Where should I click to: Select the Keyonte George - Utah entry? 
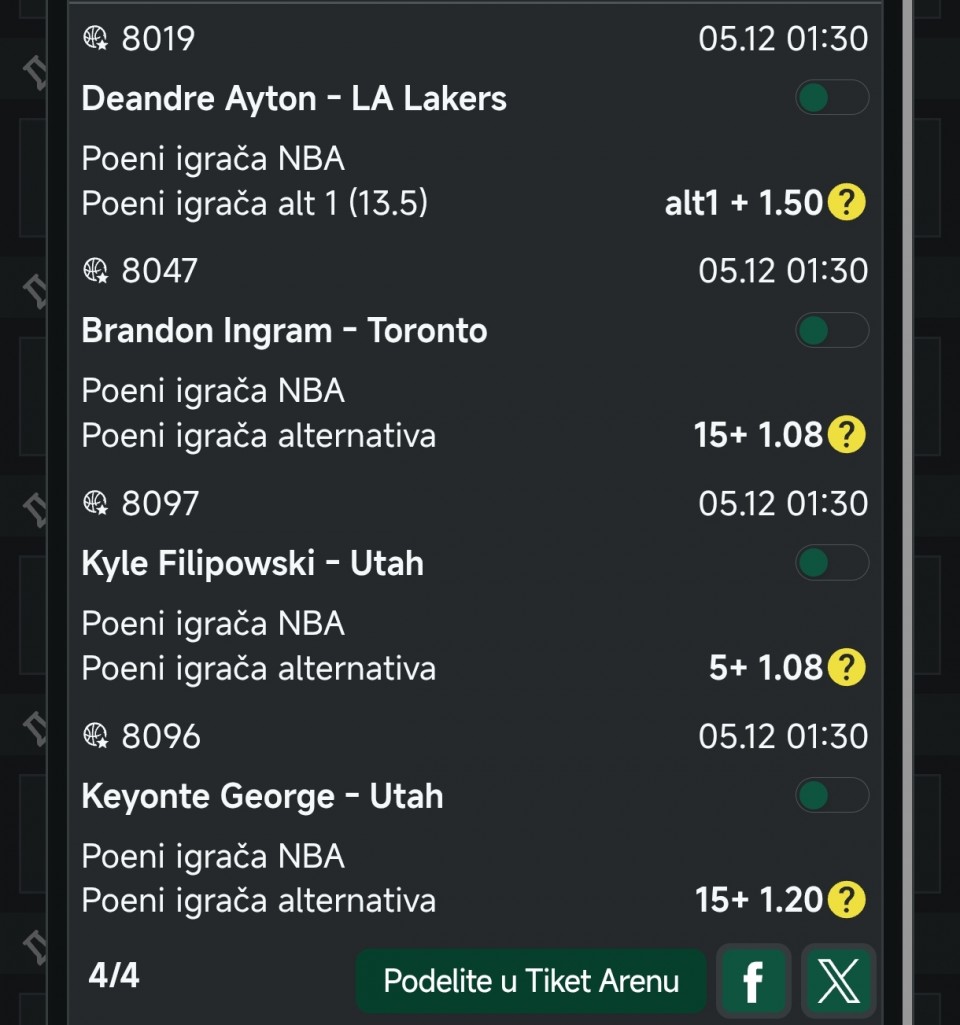click(262, 797)
